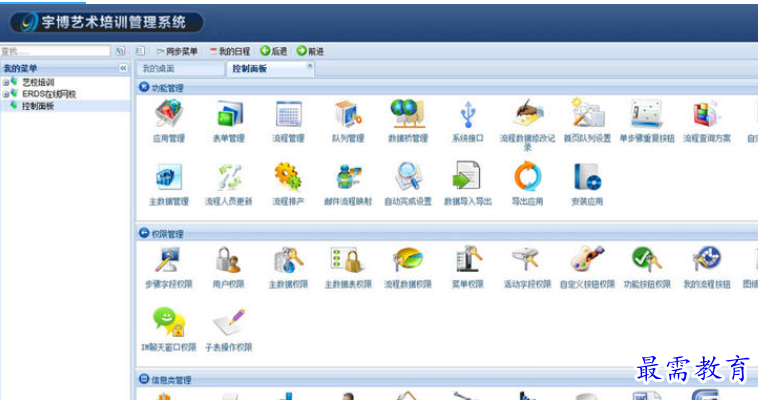Viewport: 758px width, 400px height.
Task: Open the 系统接口 USB icon
Action: coord(467,114)
